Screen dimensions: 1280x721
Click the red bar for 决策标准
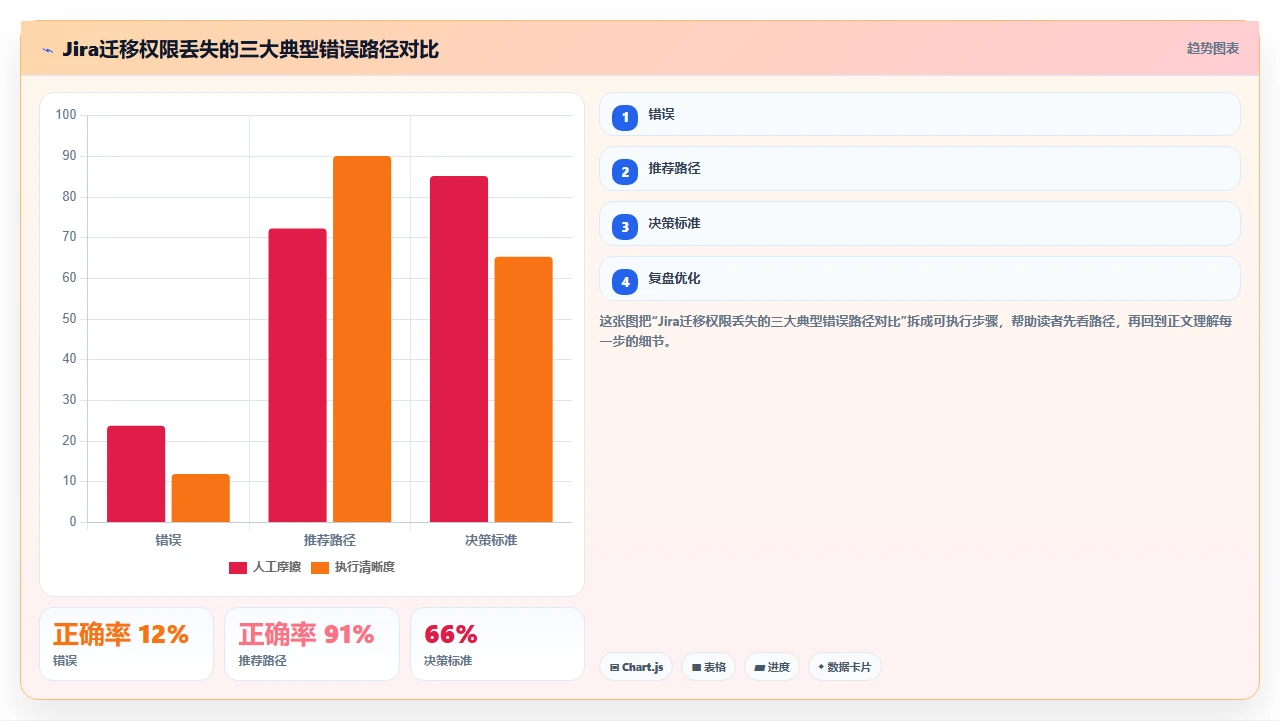click(459, 349)
